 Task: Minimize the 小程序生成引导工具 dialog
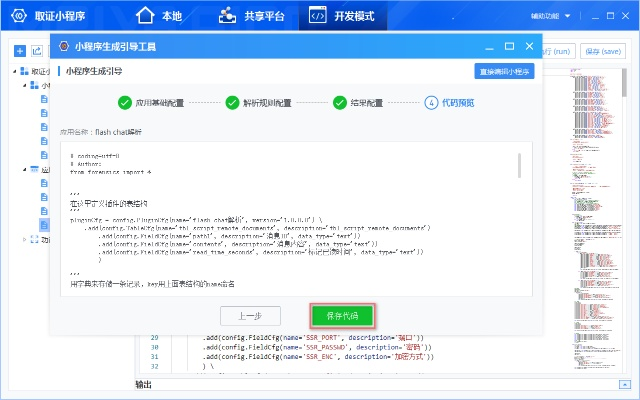point(489,47)
